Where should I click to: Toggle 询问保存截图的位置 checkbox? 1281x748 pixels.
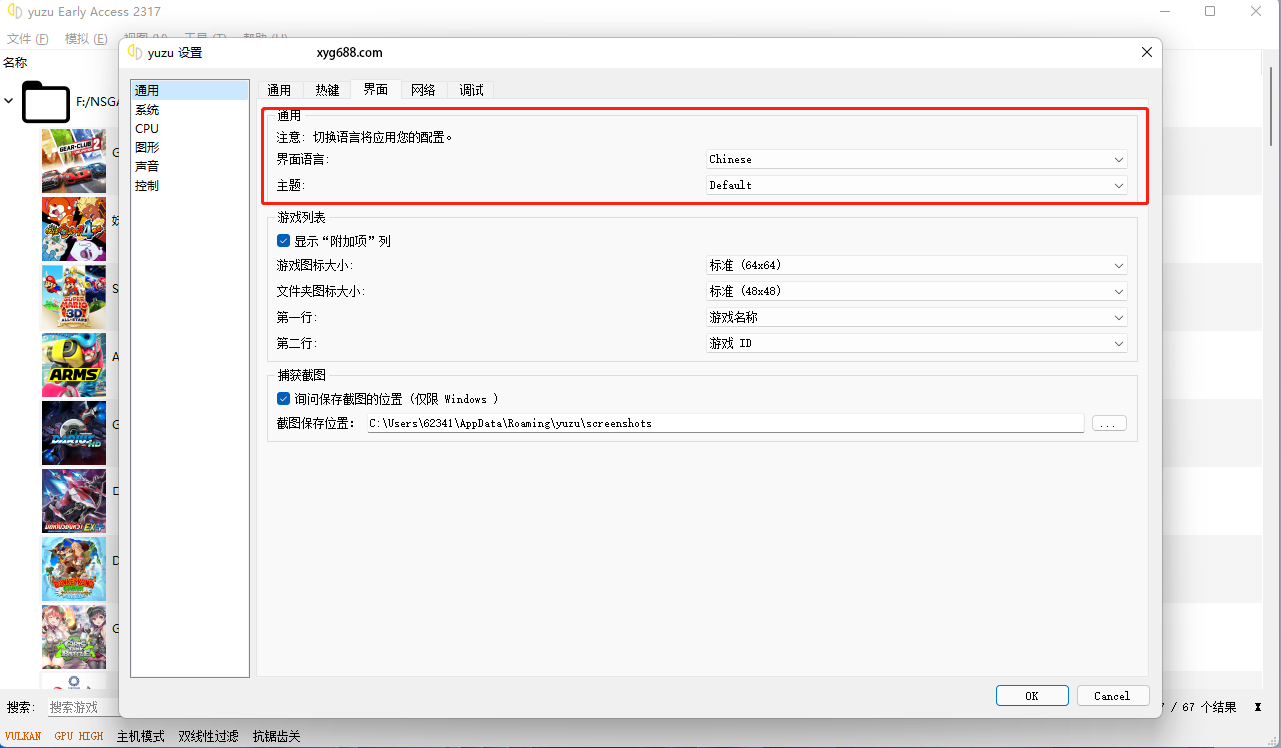click(283, 399)
